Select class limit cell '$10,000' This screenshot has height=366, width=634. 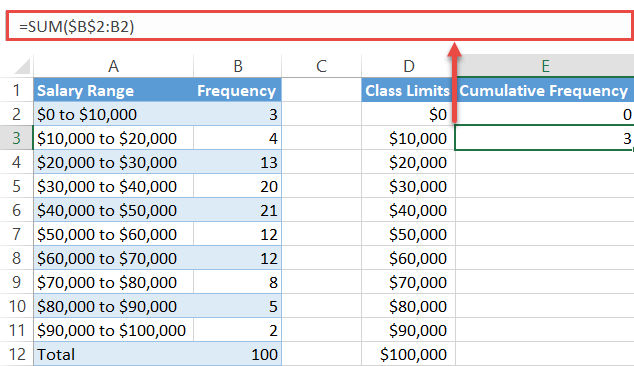[408, 138]
